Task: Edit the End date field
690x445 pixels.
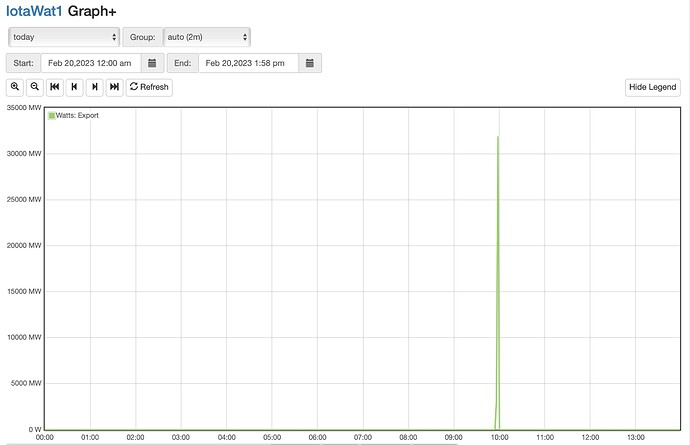Action: pos(248,63)
